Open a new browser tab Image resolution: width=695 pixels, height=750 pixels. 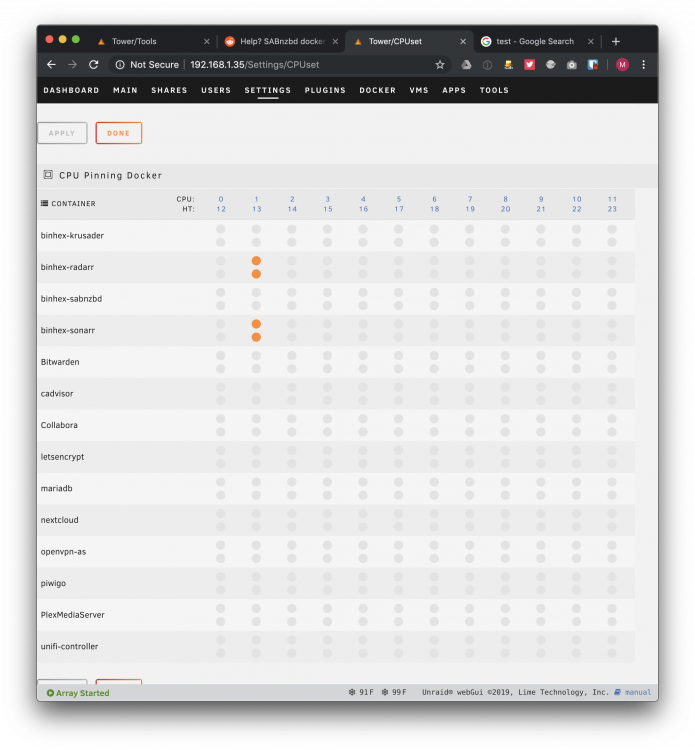(x=616, y=42)
